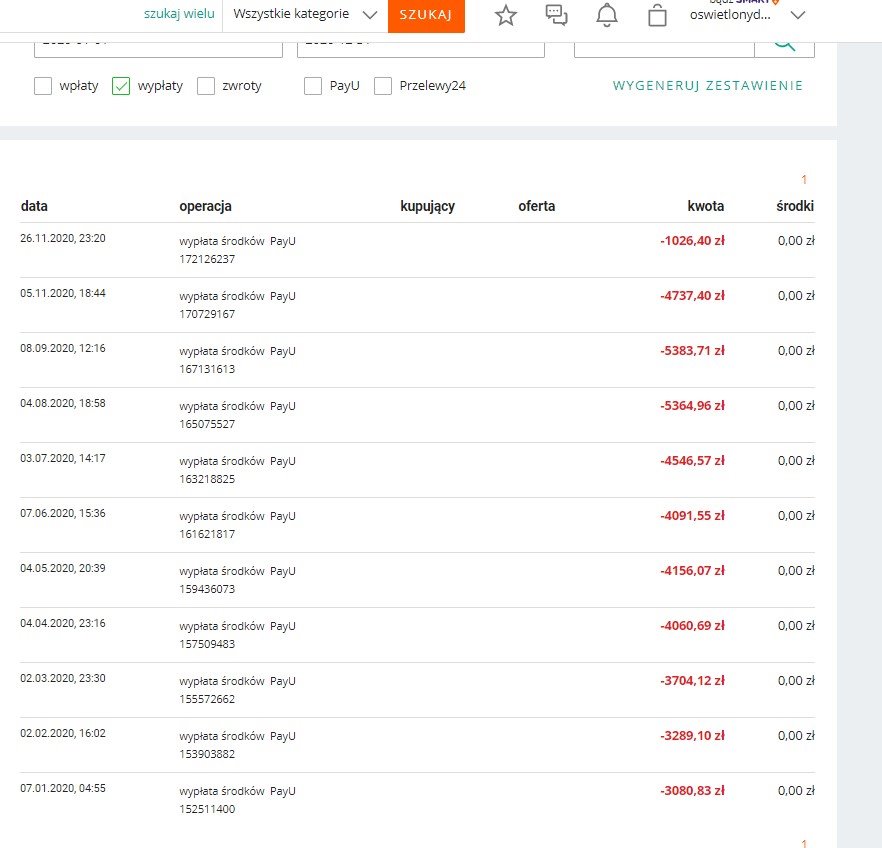This screenshot has height=848, width=882.
Task: Click the start date field
Action: pyautogui.click(x=159, y=45)
